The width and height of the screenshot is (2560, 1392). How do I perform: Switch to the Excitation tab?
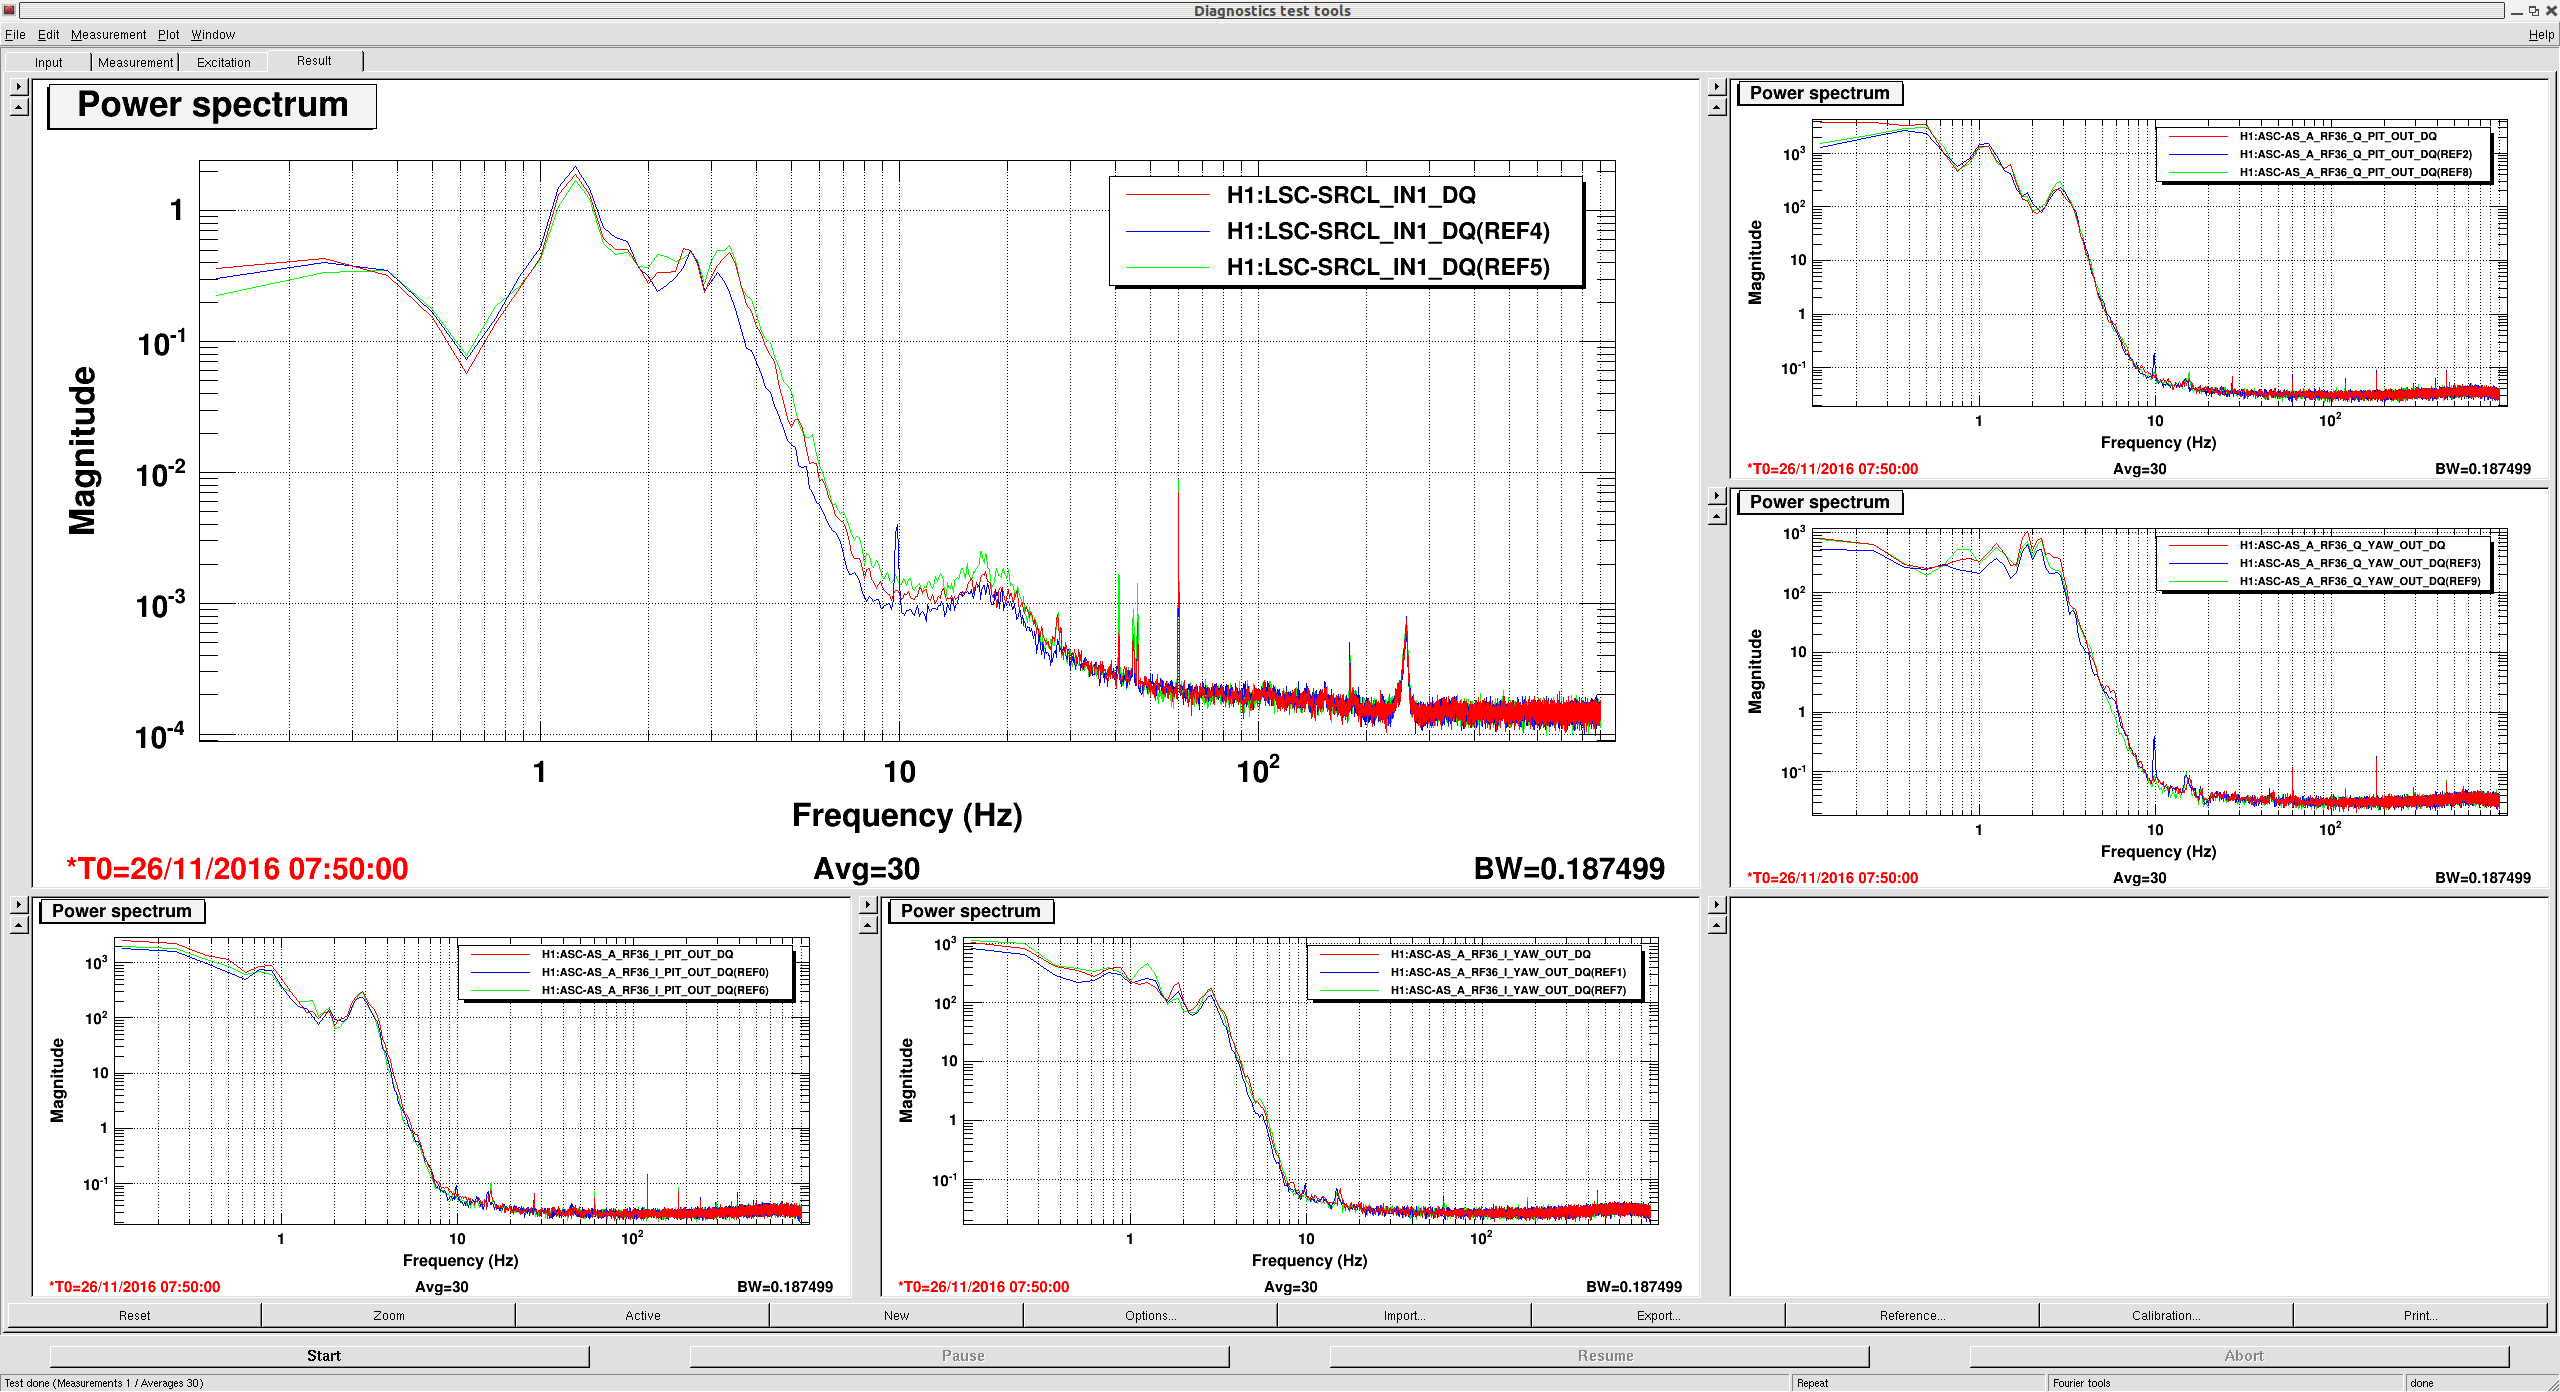pos(223,62)
